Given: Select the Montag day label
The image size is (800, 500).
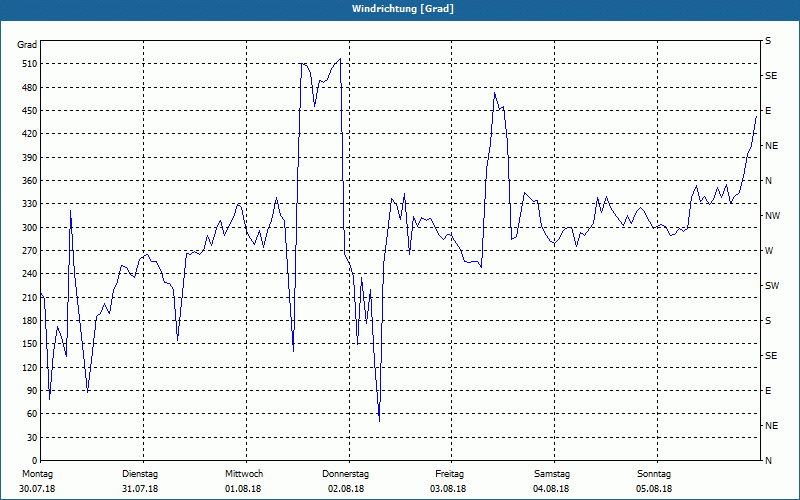Looking at the screenshot, I should tap(37, 474).
